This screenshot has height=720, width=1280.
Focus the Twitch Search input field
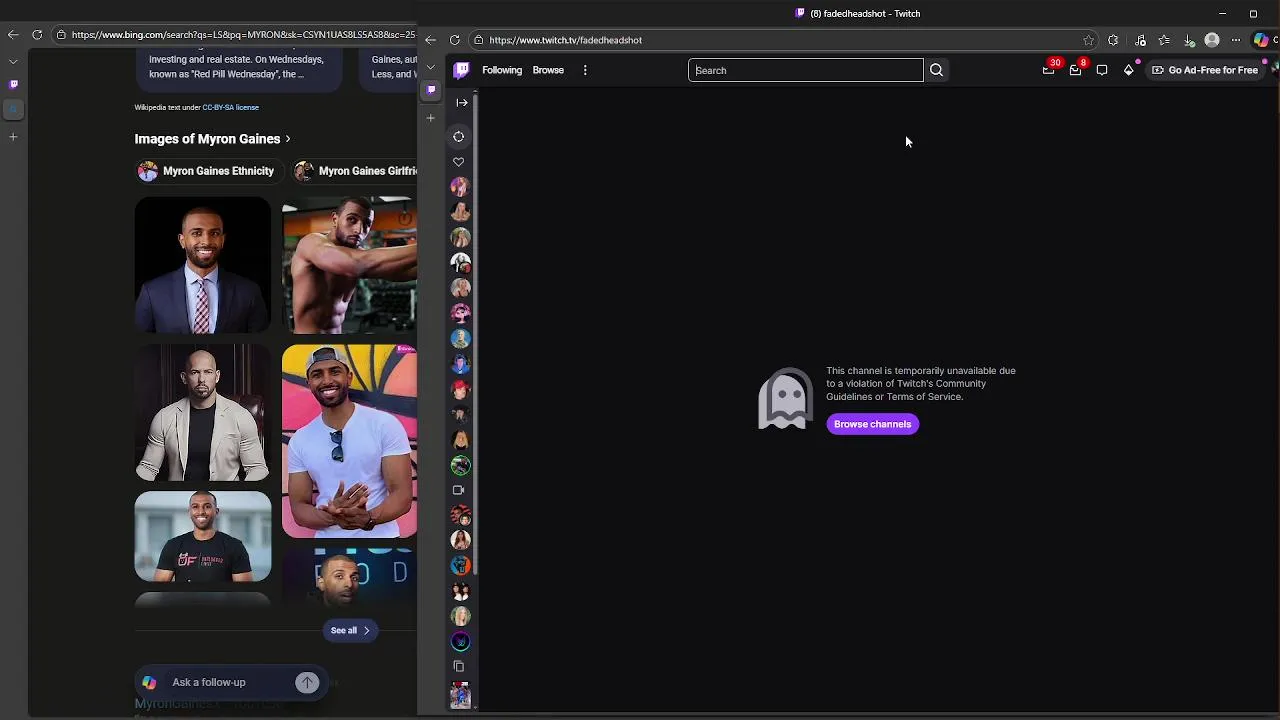[805, 70]
